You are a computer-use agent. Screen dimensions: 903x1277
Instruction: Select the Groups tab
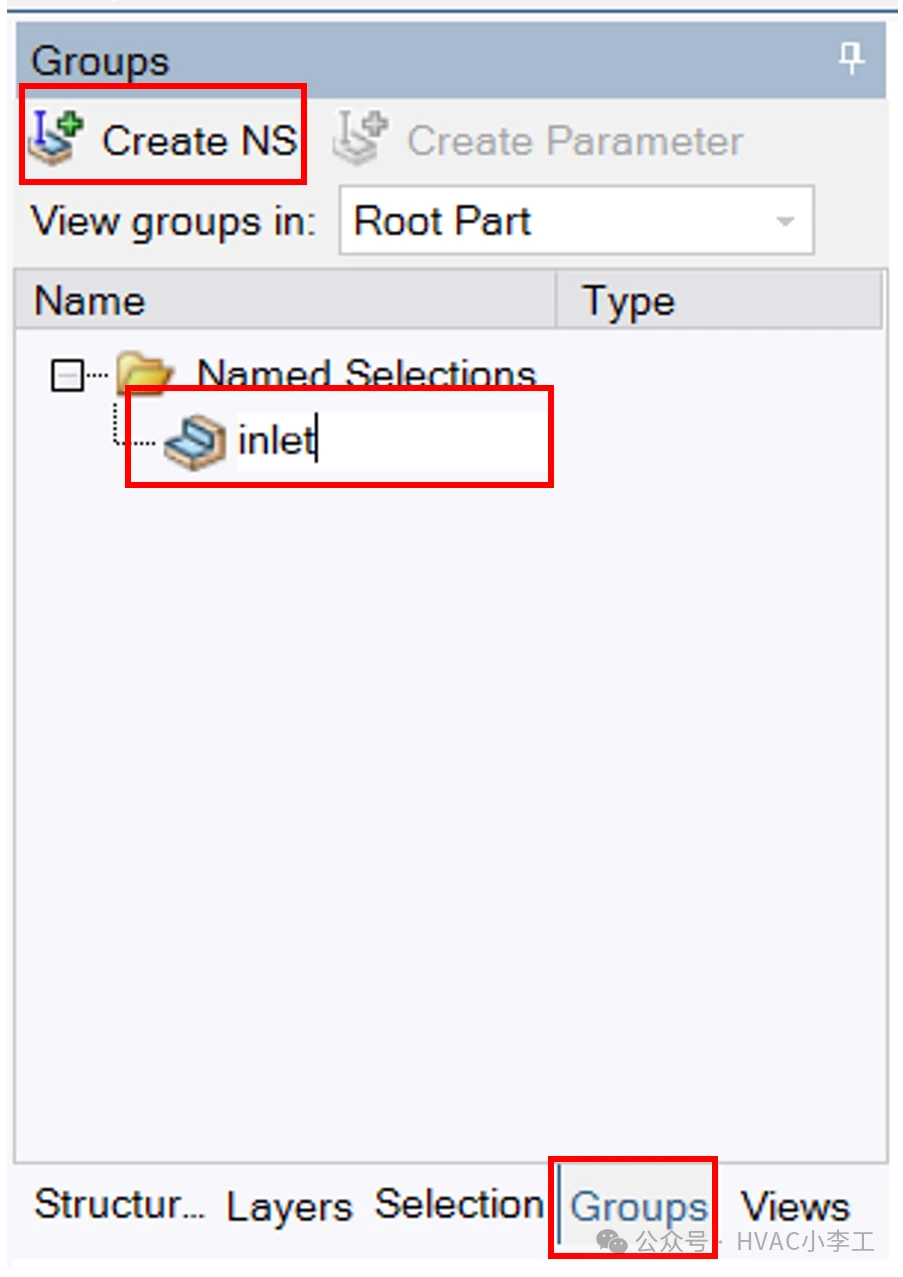click(x=638, y=1206)
